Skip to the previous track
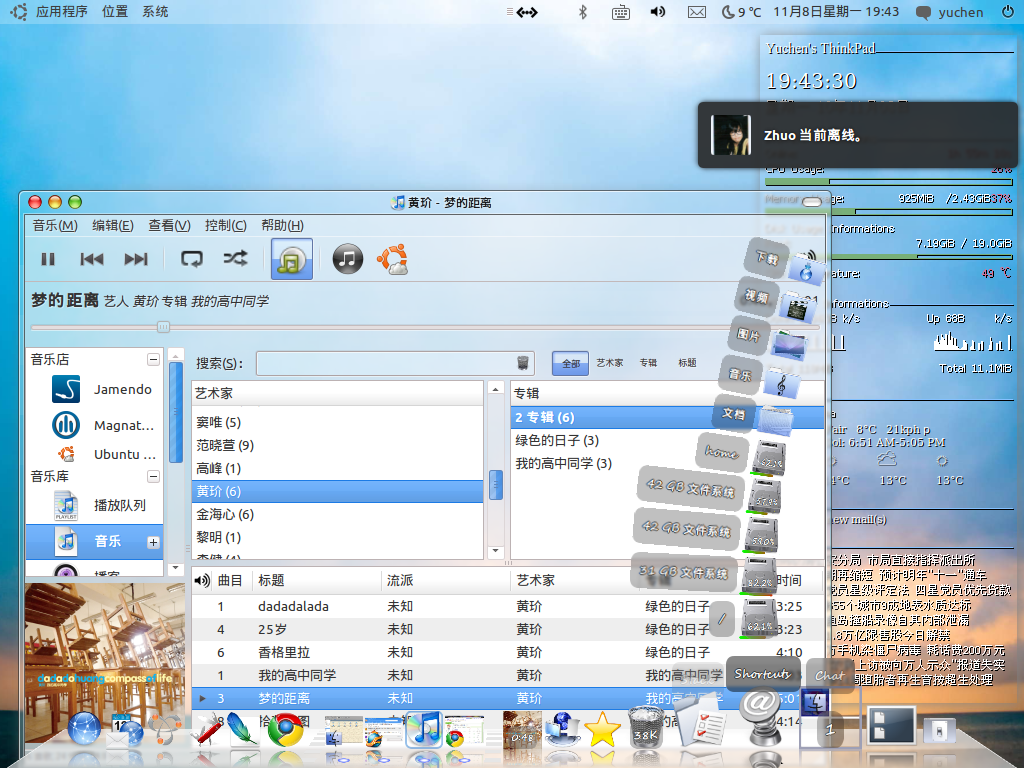The image size is (1024, 768). coord(91,259)
